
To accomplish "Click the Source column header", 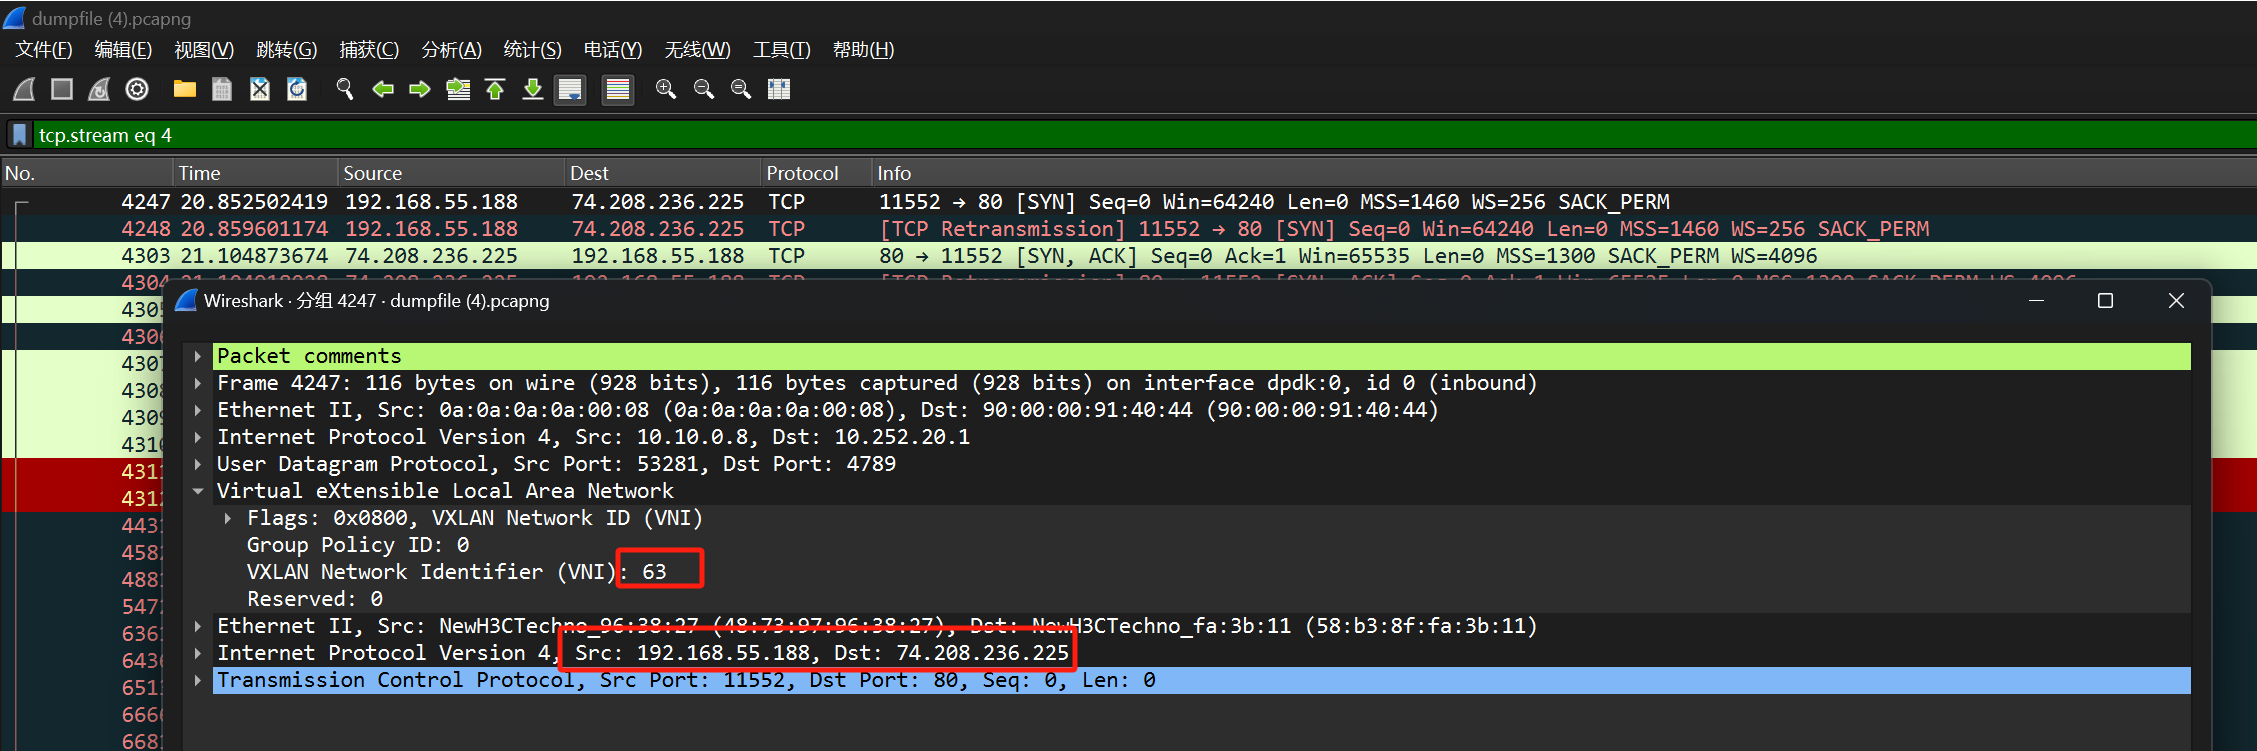I will (x=372, y=173).
